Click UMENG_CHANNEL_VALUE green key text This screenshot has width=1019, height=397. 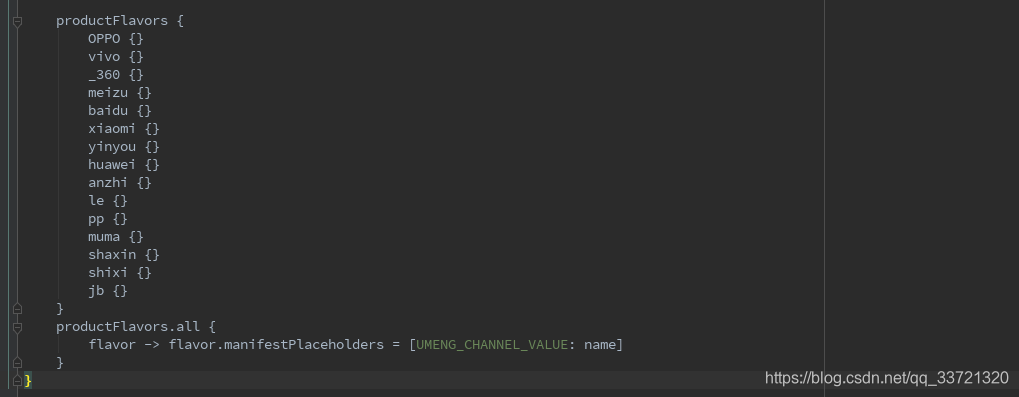pos(492,344)
